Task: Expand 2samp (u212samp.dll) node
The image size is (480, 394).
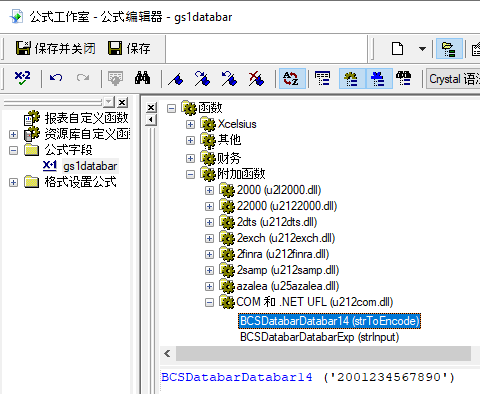Action: coord(209,270)
